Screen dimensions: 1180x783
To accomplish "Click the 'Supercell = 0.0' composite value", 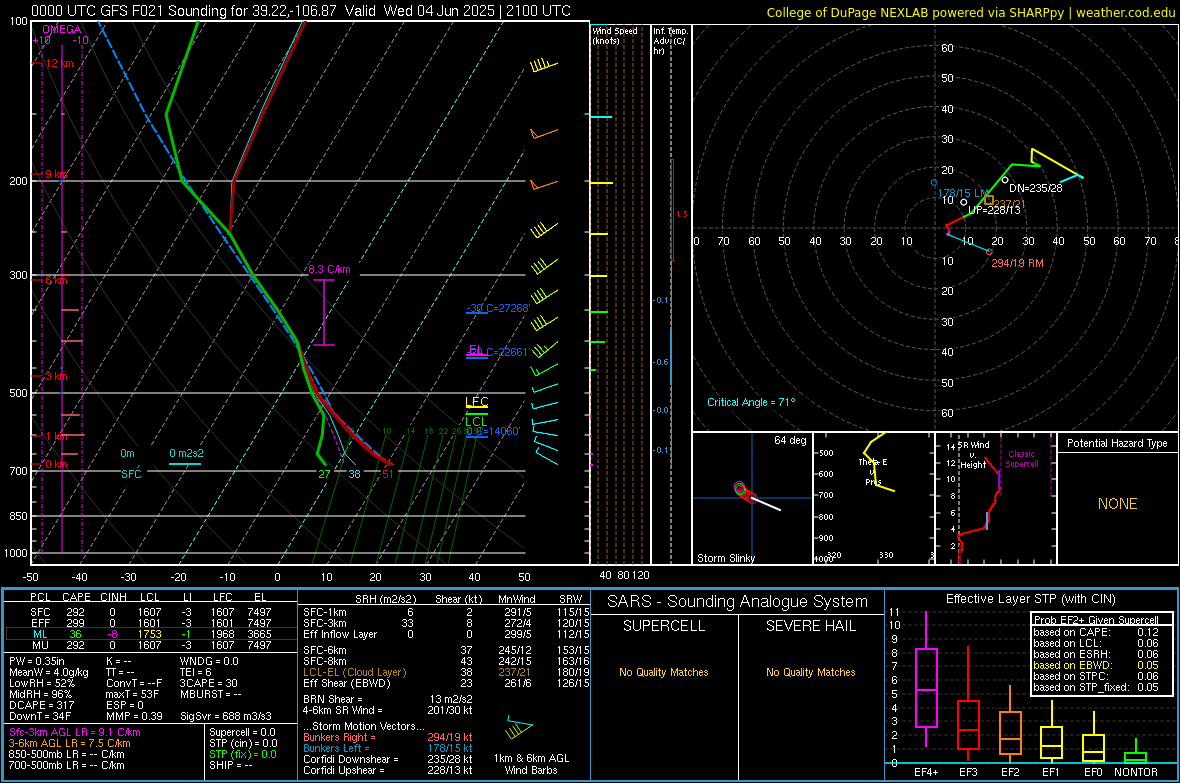I will (242, 733).
